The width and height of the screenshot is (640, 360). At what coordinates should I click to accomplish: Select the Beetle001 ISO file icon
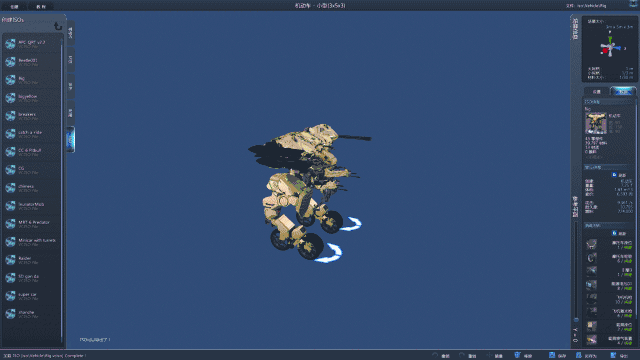10,62
